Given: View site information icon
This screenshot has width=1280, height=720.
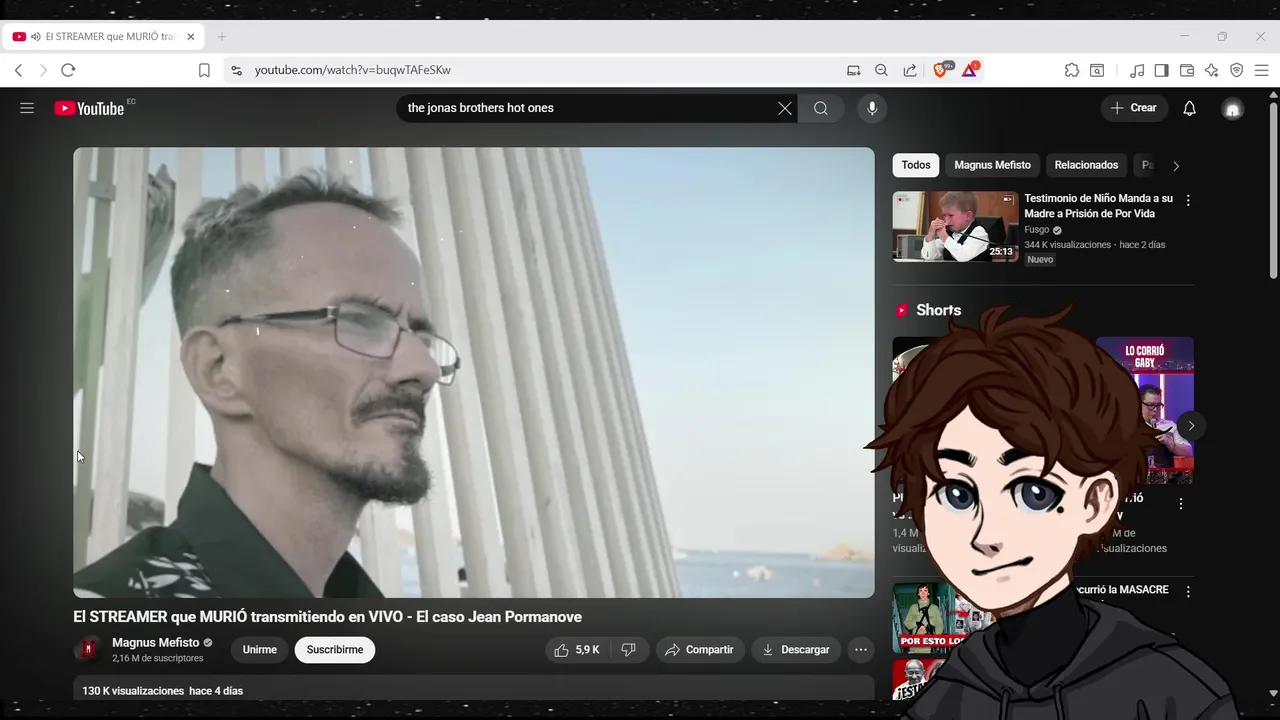Looking at the screenshot, I should click(x=236, y=70).
